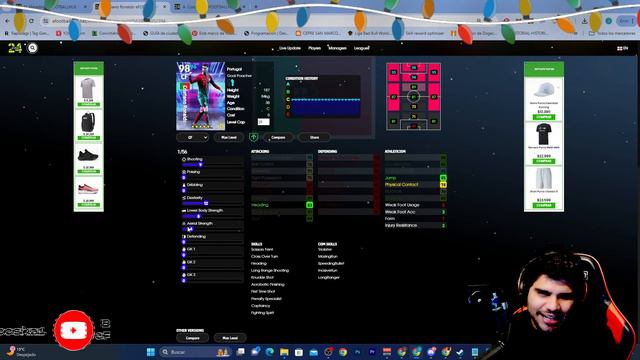Click the Max Level button under the player card
The width and height of the screenshot is (640, 360).
coord(229,138)
